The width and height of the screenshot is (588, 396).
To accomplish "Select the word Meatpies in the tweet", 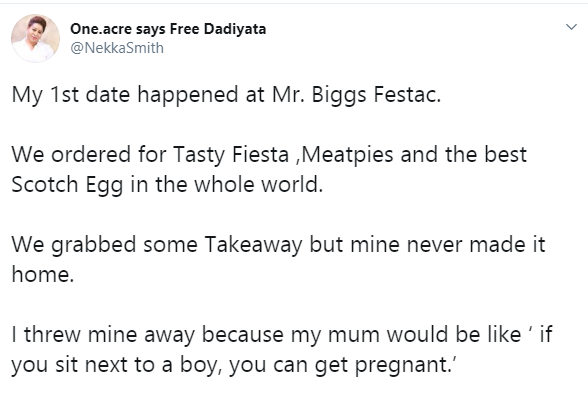I will (347, 154).
